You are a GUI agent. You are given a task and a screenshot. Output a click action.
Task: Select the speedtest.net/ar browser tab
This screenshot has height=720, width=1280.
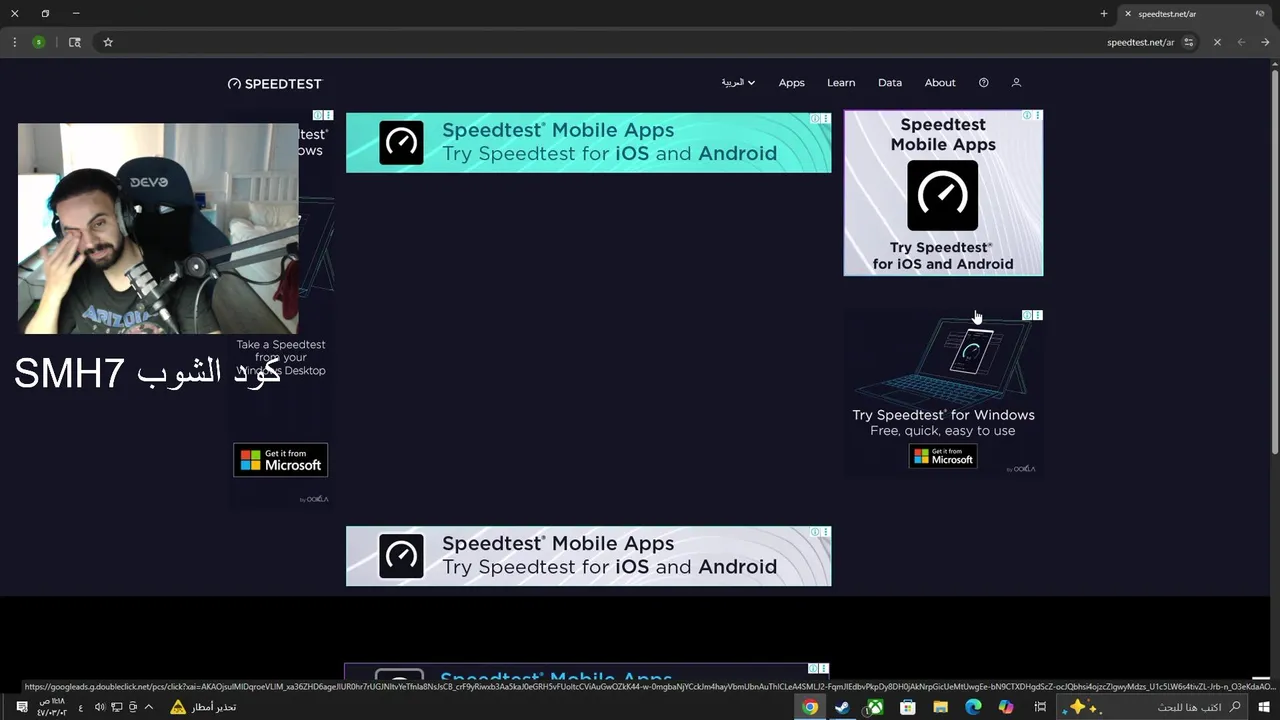pyautogui.click(x=1195, y=14)
